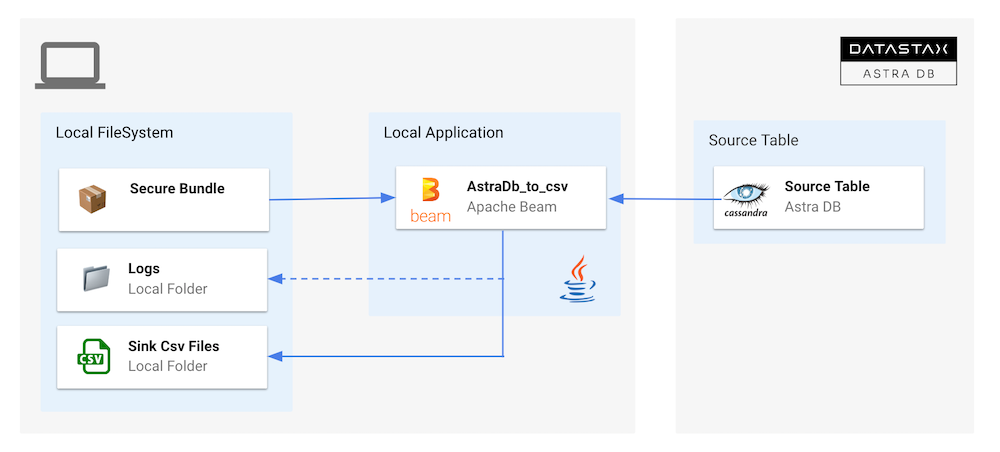Viewport: 1000px width, 452px height.
Task: Click the DataStax Astra DB logo
Action: coord(899,61)
